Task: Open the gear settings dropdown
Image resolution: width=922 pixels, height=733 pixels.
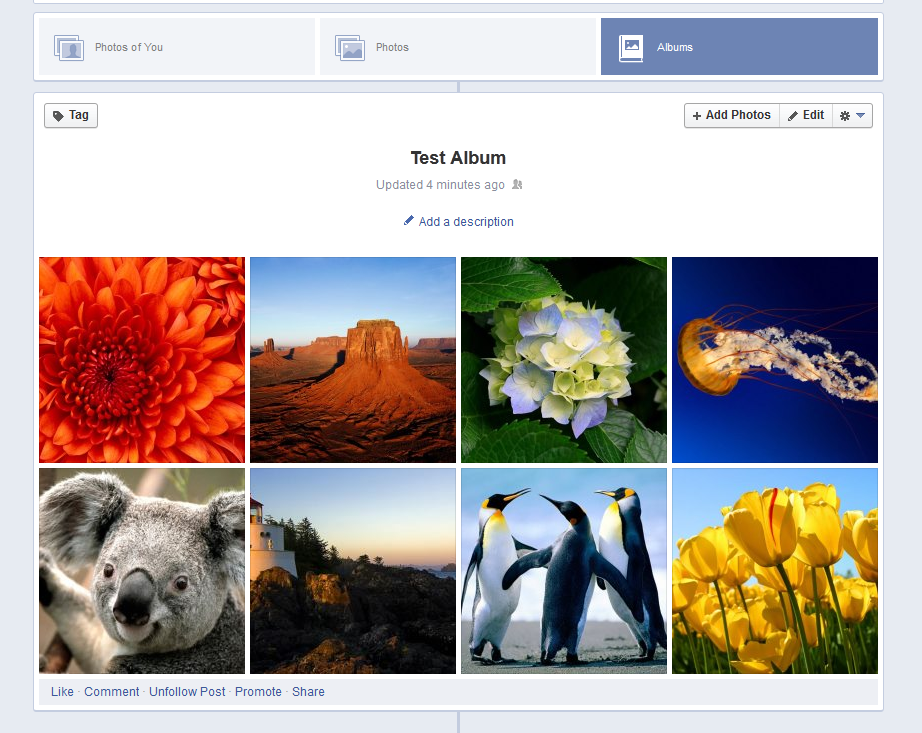Action: pos(853,115)
